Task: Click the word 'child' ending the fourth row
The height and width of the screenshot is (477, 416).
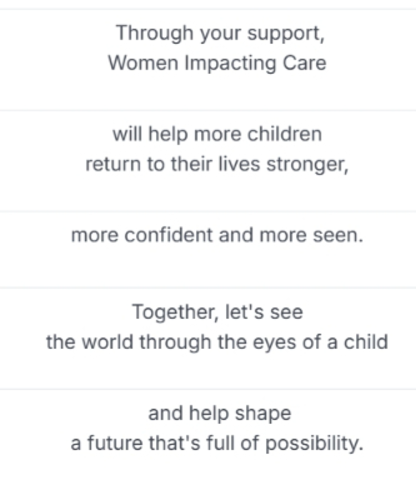Action: click(x=366, y=342)
